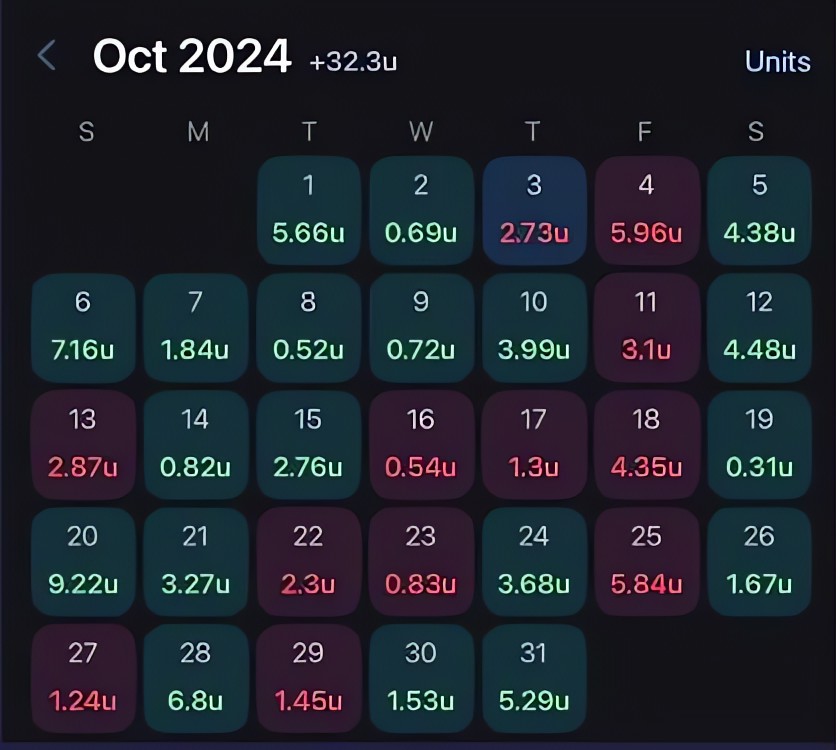
Task: Open day 20 with 9.22u profit
Action: 83,562
